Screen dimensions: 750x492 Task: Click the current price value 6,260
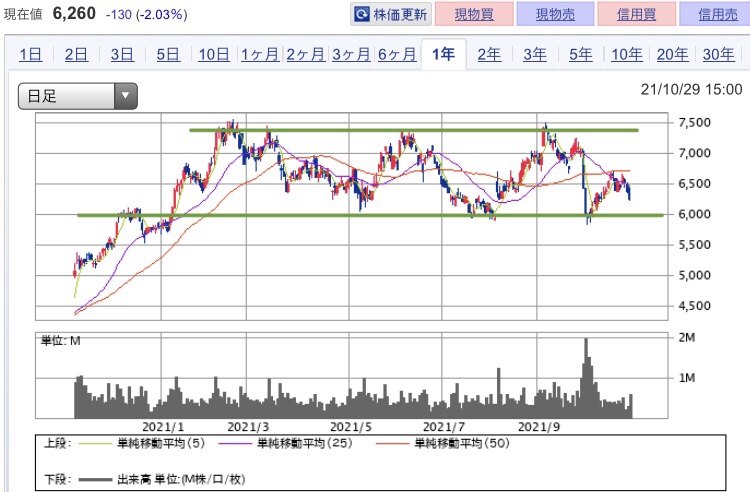click(74, 13)
